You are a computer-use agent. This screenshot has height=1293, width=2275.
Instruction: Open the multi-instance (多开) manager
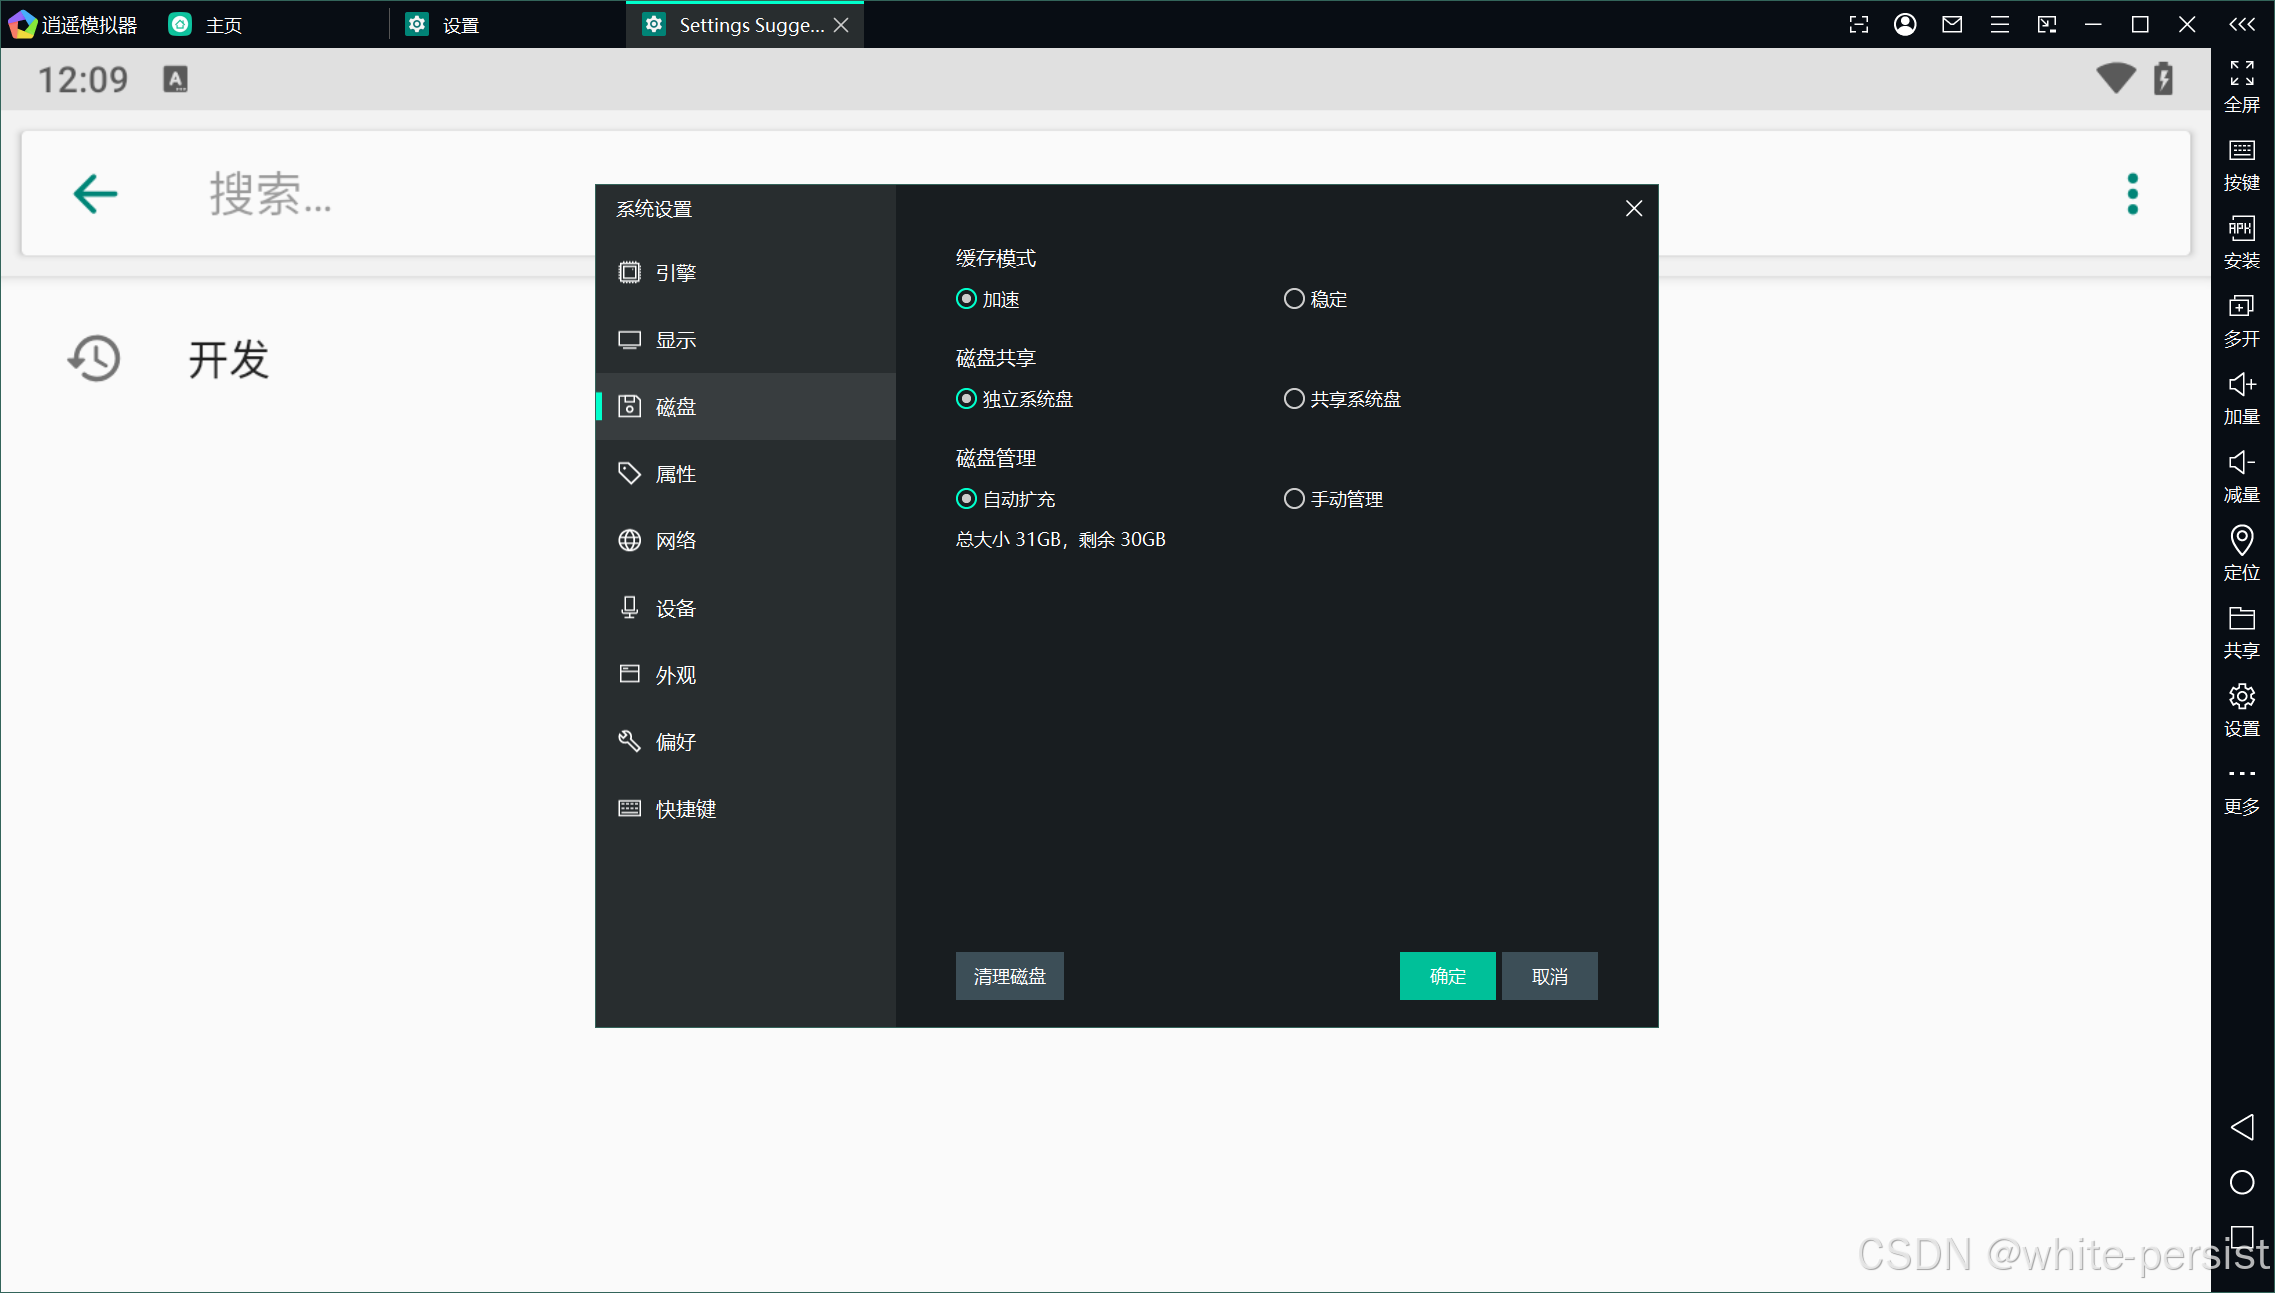2241,319
